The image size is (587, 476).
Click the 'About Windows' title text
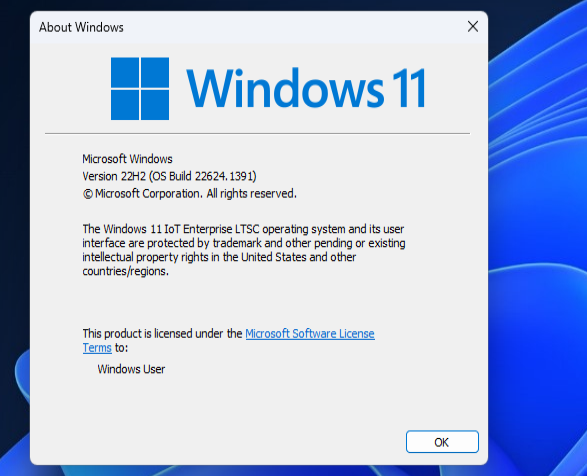click(x=81, y=27)
